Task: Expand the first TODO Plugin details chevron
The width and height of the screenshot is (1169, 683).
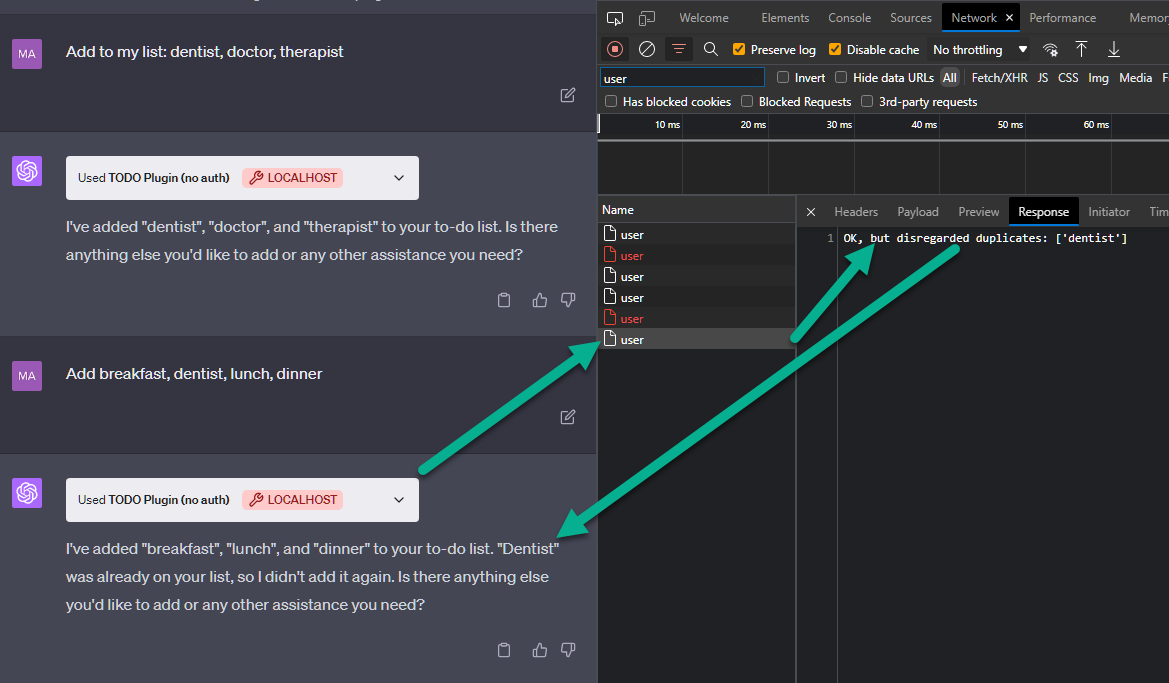Action: pyautogui.click(x=399, y=178)
